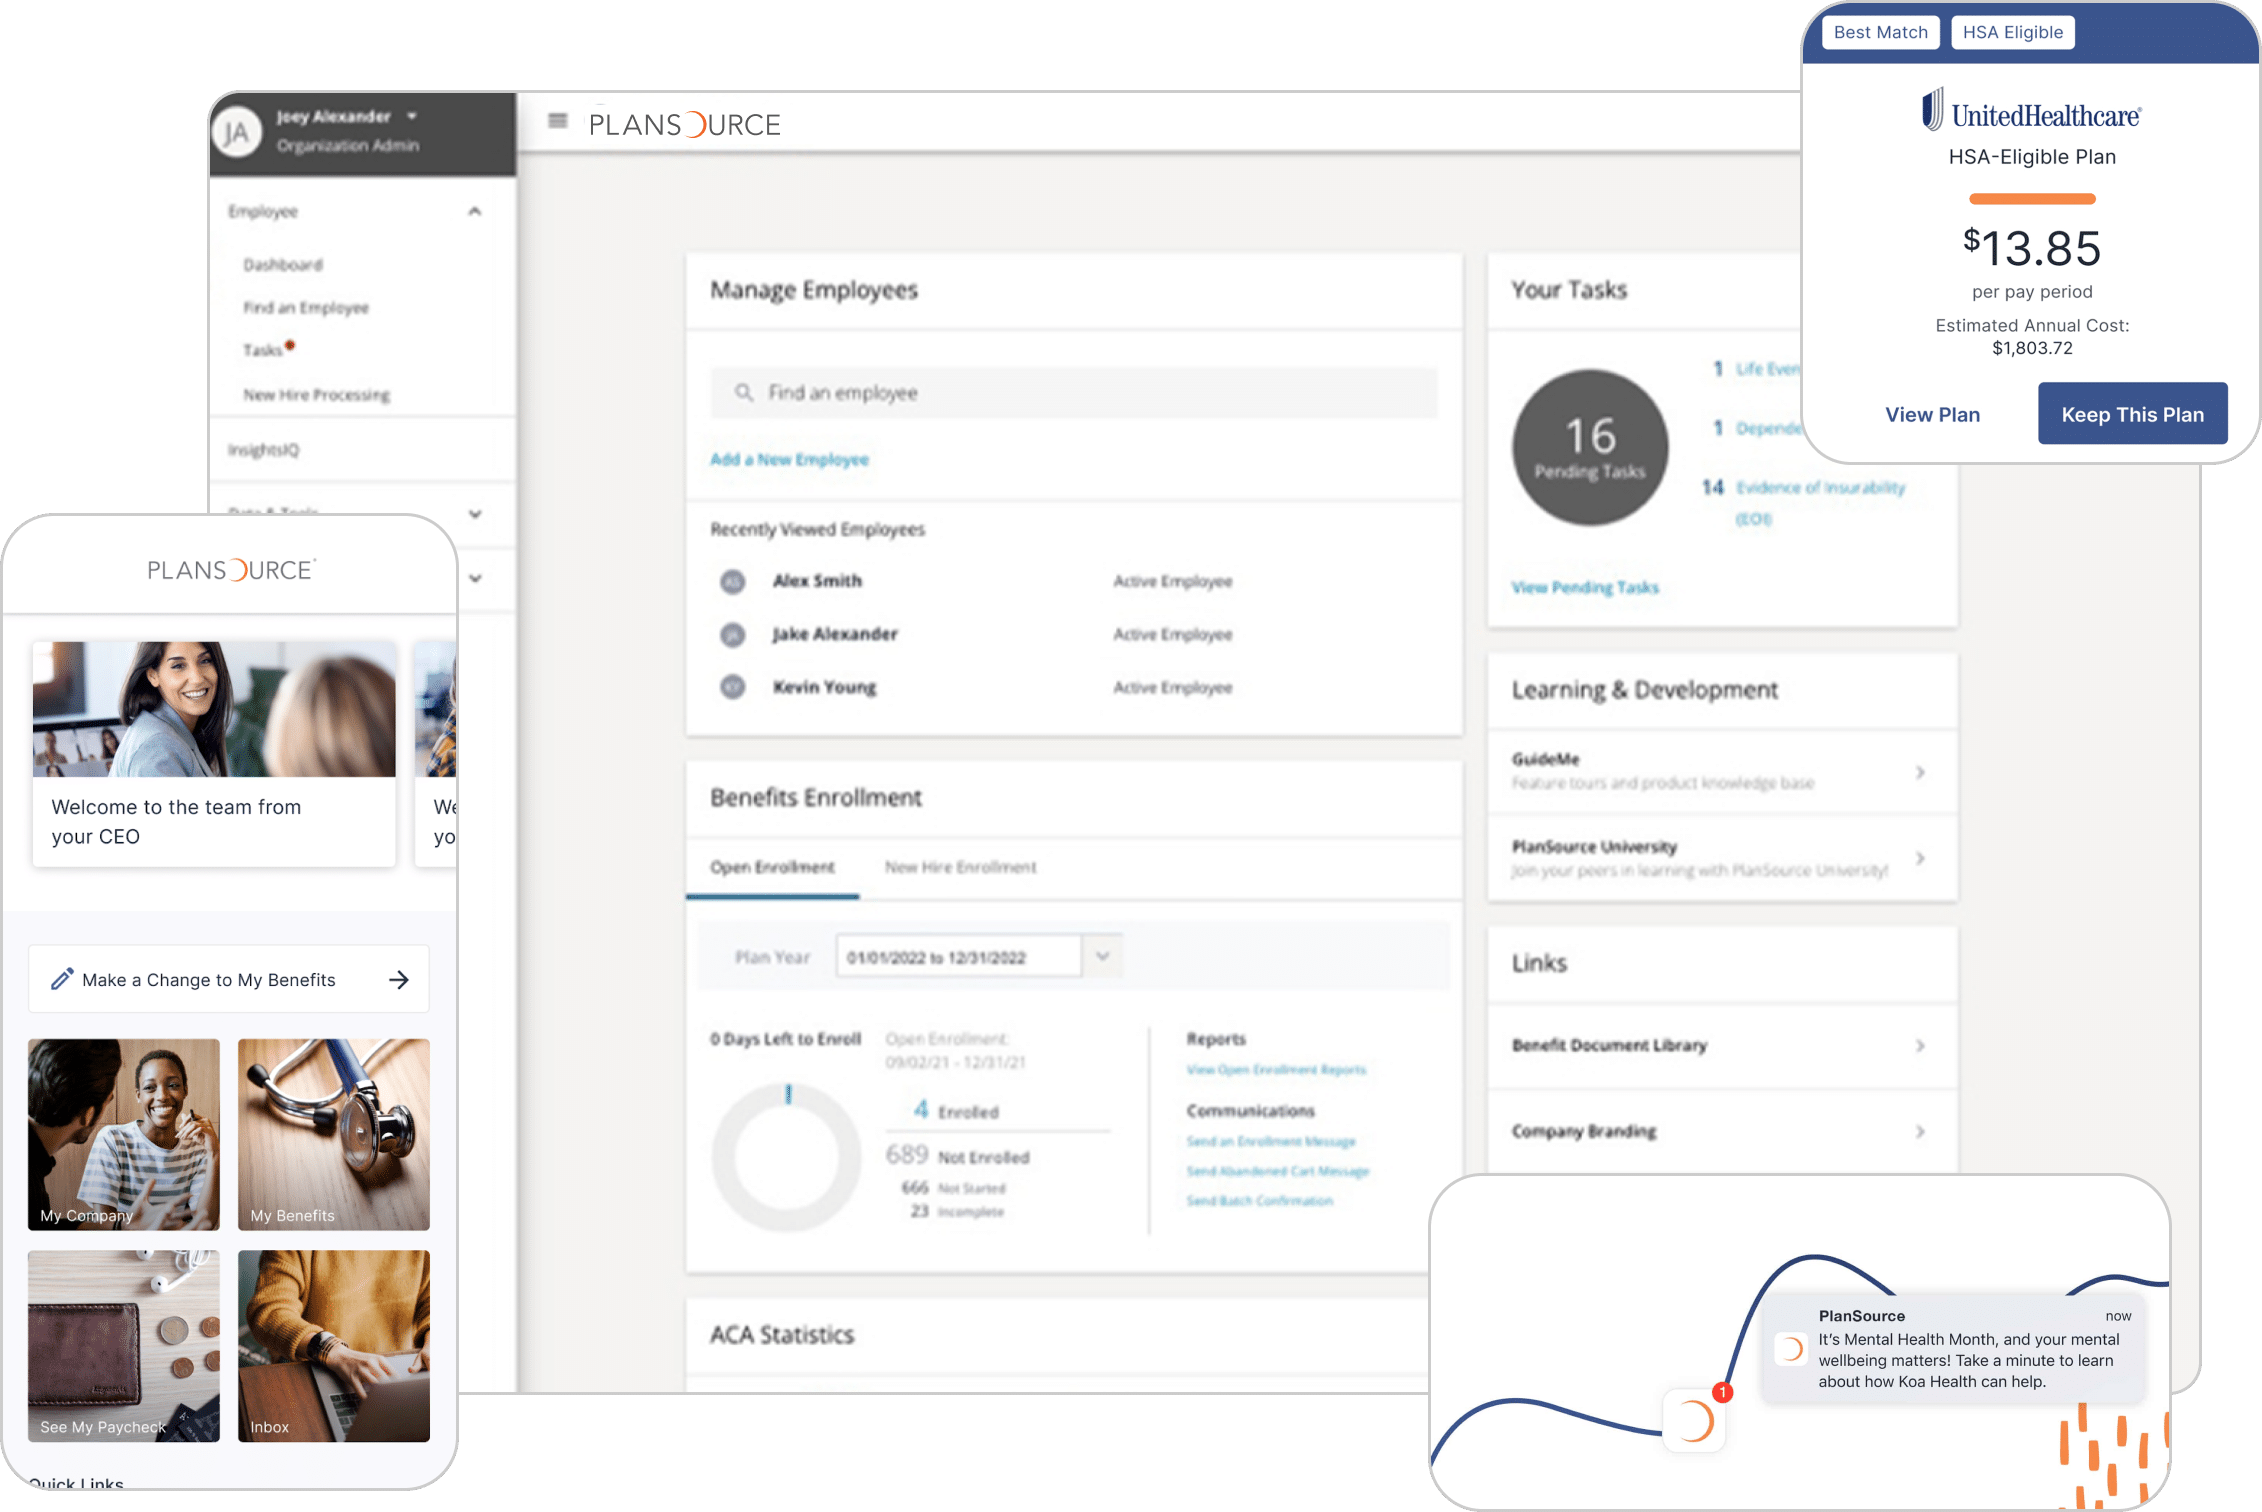Click the PlanSource notification app icon with badge
The image size is (2262, 1512).
pos(1695,1420)
